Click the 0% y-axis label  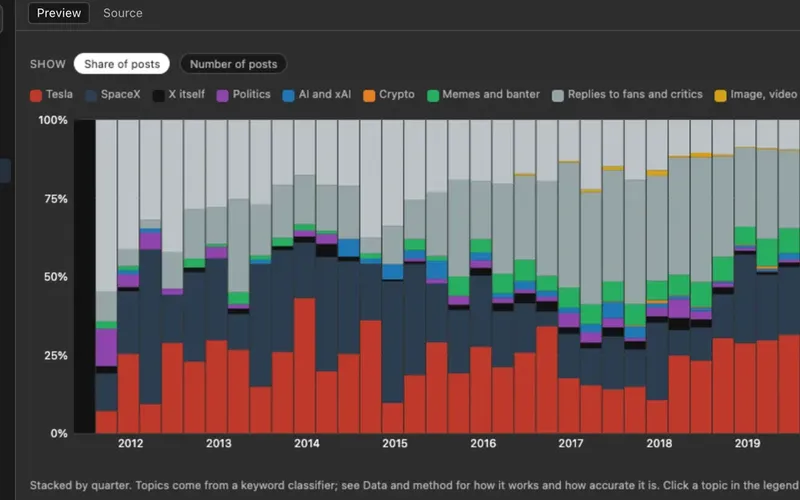click(x=59, y=434)
